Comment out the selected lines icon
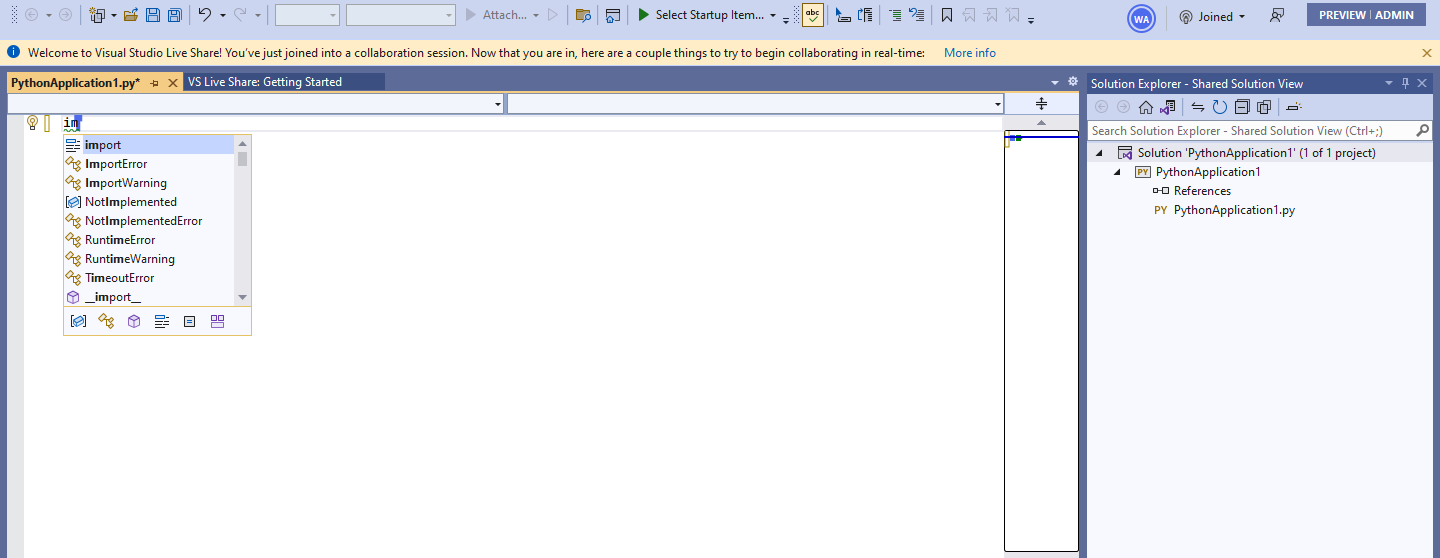 (894, 15)
